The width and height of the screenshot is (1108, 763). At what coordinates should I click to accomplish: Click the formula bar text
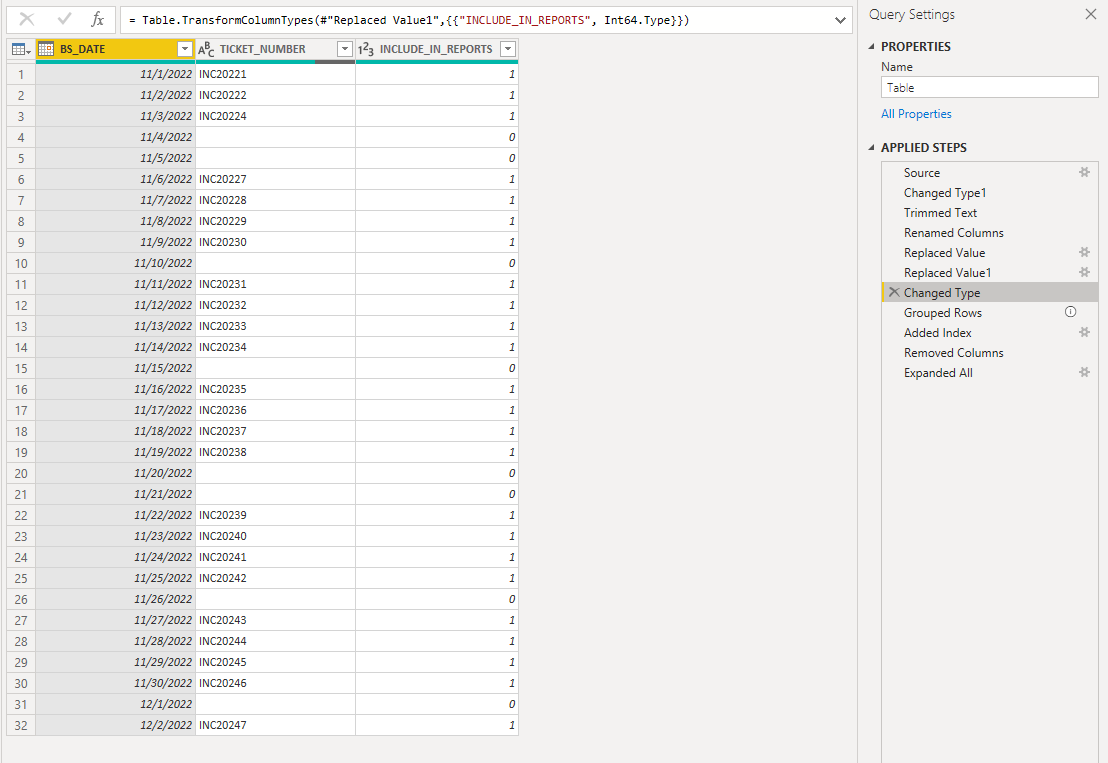[409, 20]
